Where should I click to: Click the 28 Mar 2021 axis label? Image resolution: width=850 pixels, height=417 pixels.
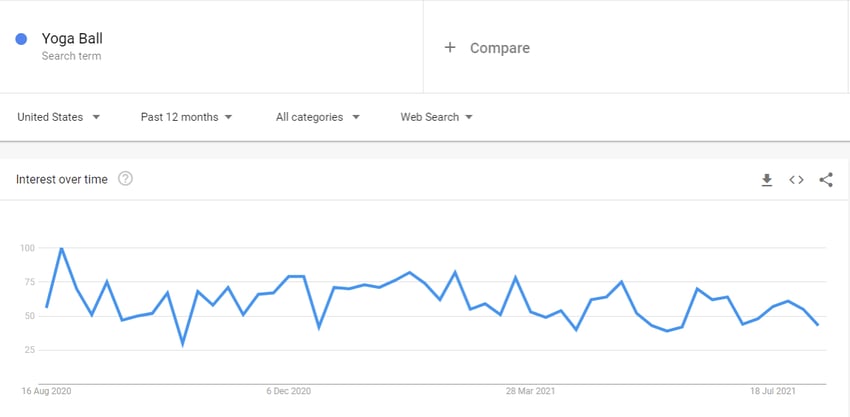pyautogui.click(x=531, y=391)
